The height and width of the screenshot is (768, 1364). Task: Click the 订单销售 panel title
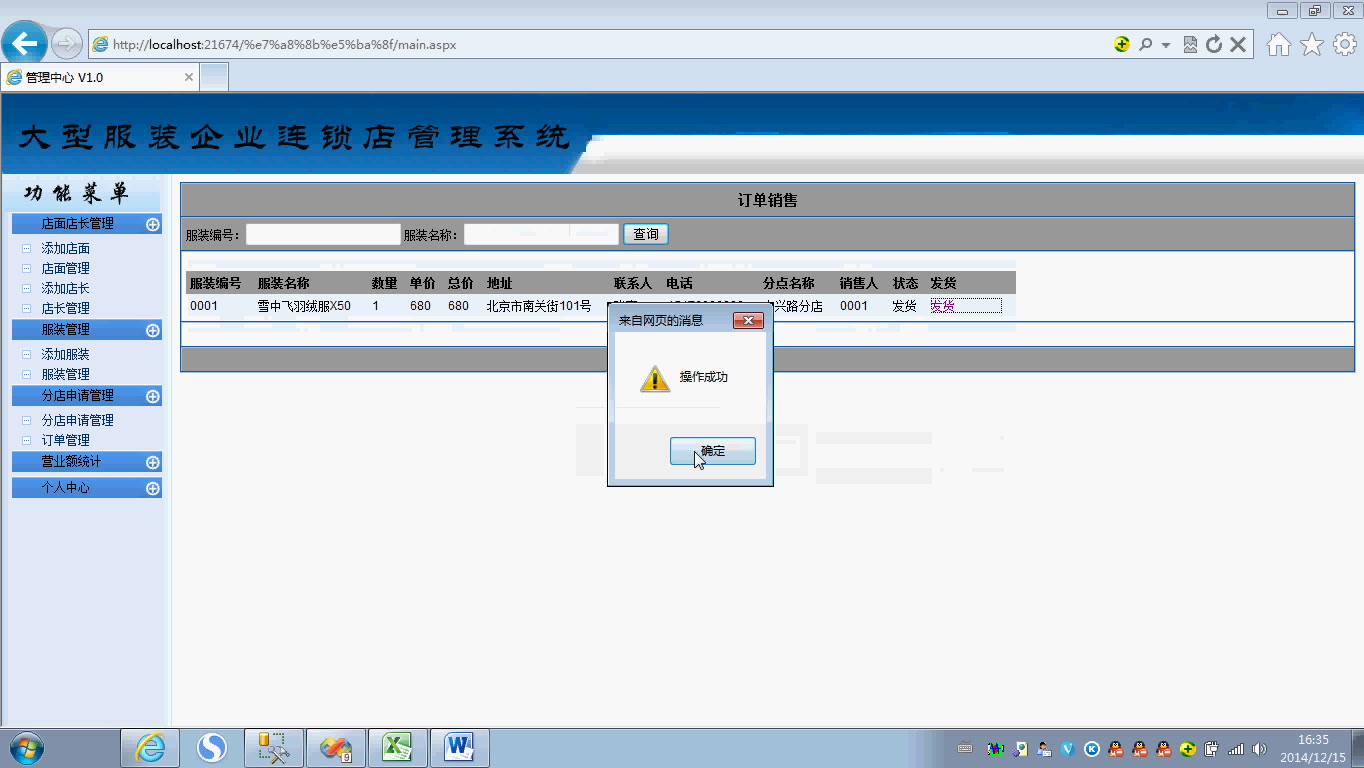pos(767,200)
